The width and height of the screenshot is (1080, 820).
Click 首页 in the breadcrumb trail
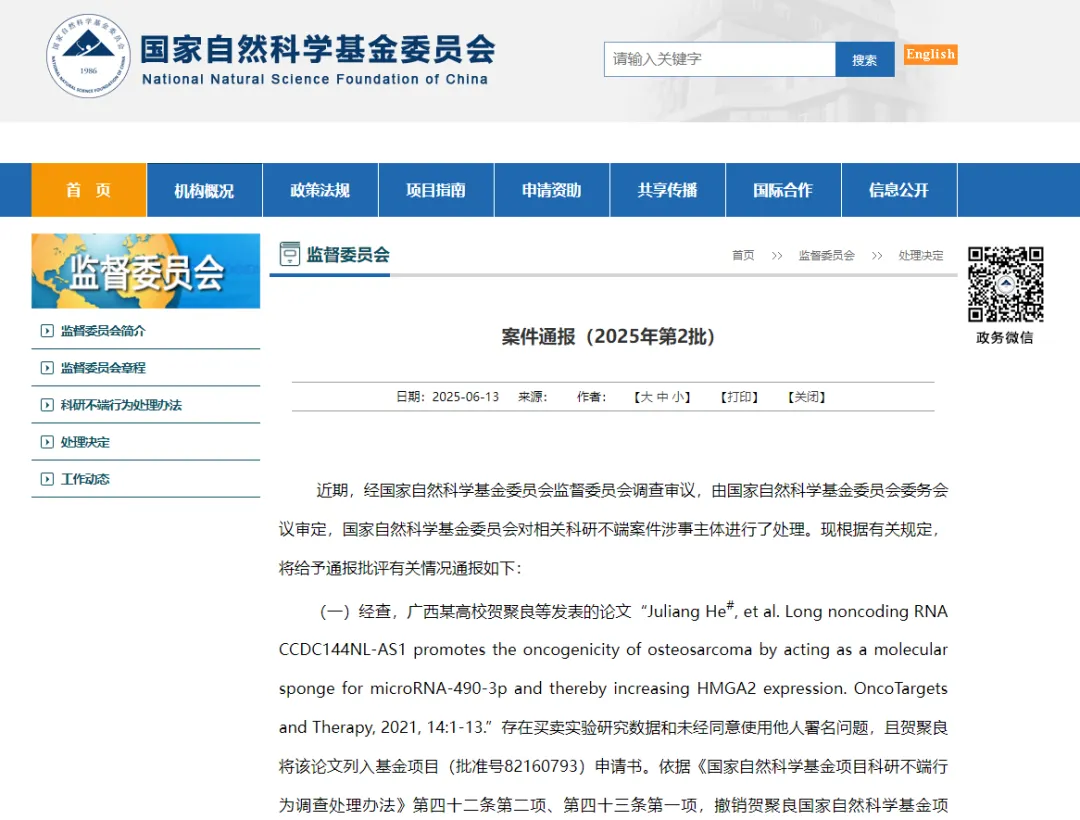(x=743, y=255)
